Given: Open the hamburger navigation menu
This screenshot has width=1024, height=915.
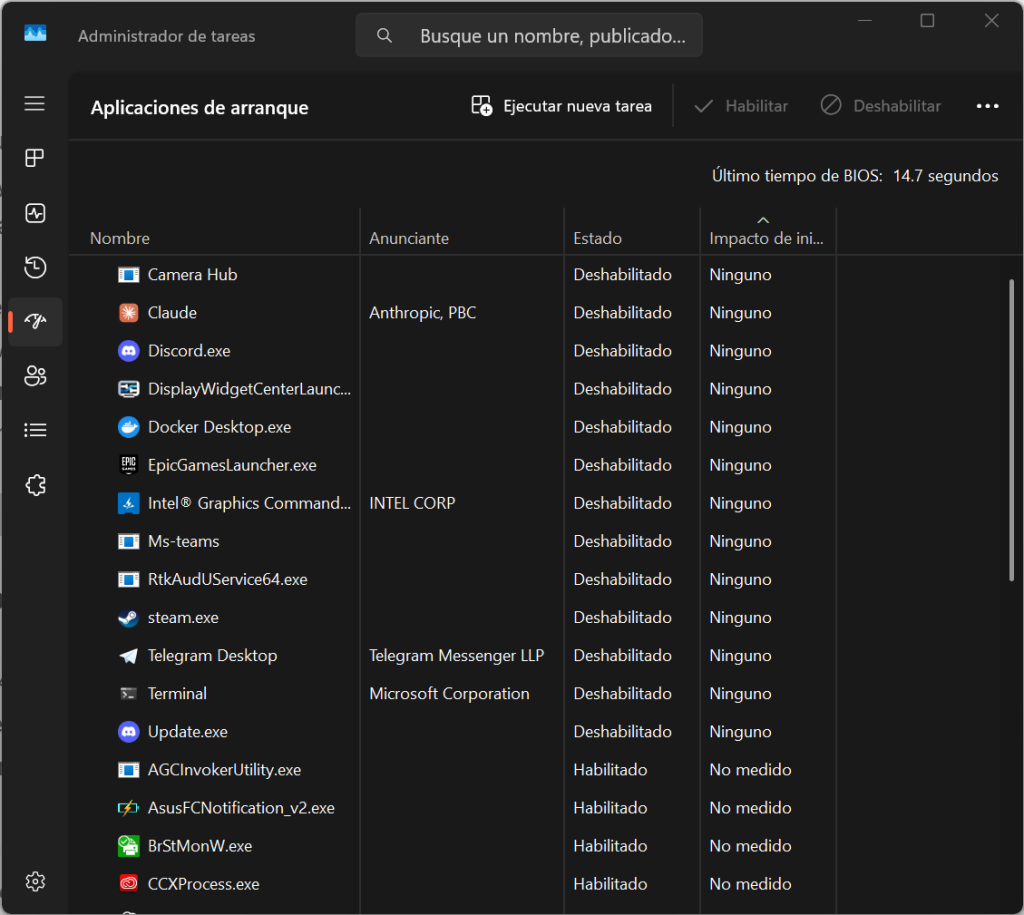Looking at the screenshot, I should (35, 104).
